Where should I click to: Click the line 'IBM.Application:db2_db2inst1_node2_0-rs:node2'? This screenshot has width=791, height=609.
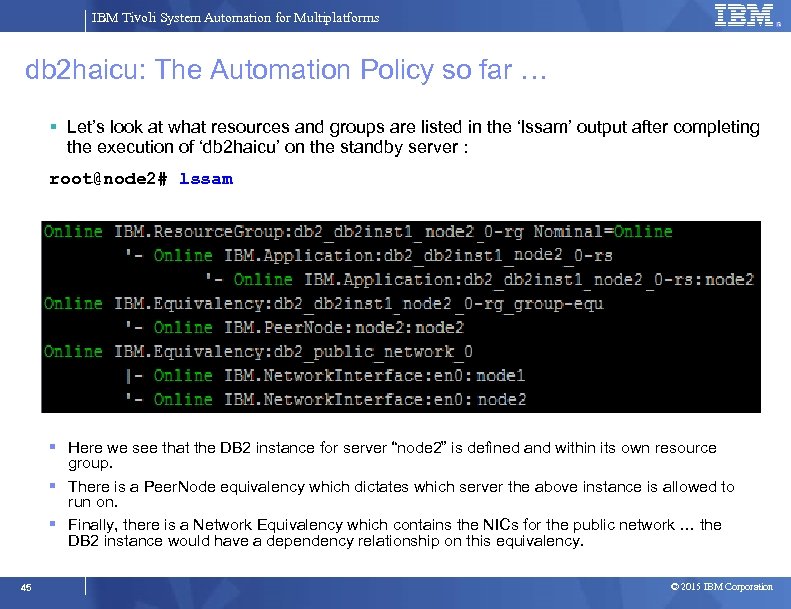click(x=529, y=280)
